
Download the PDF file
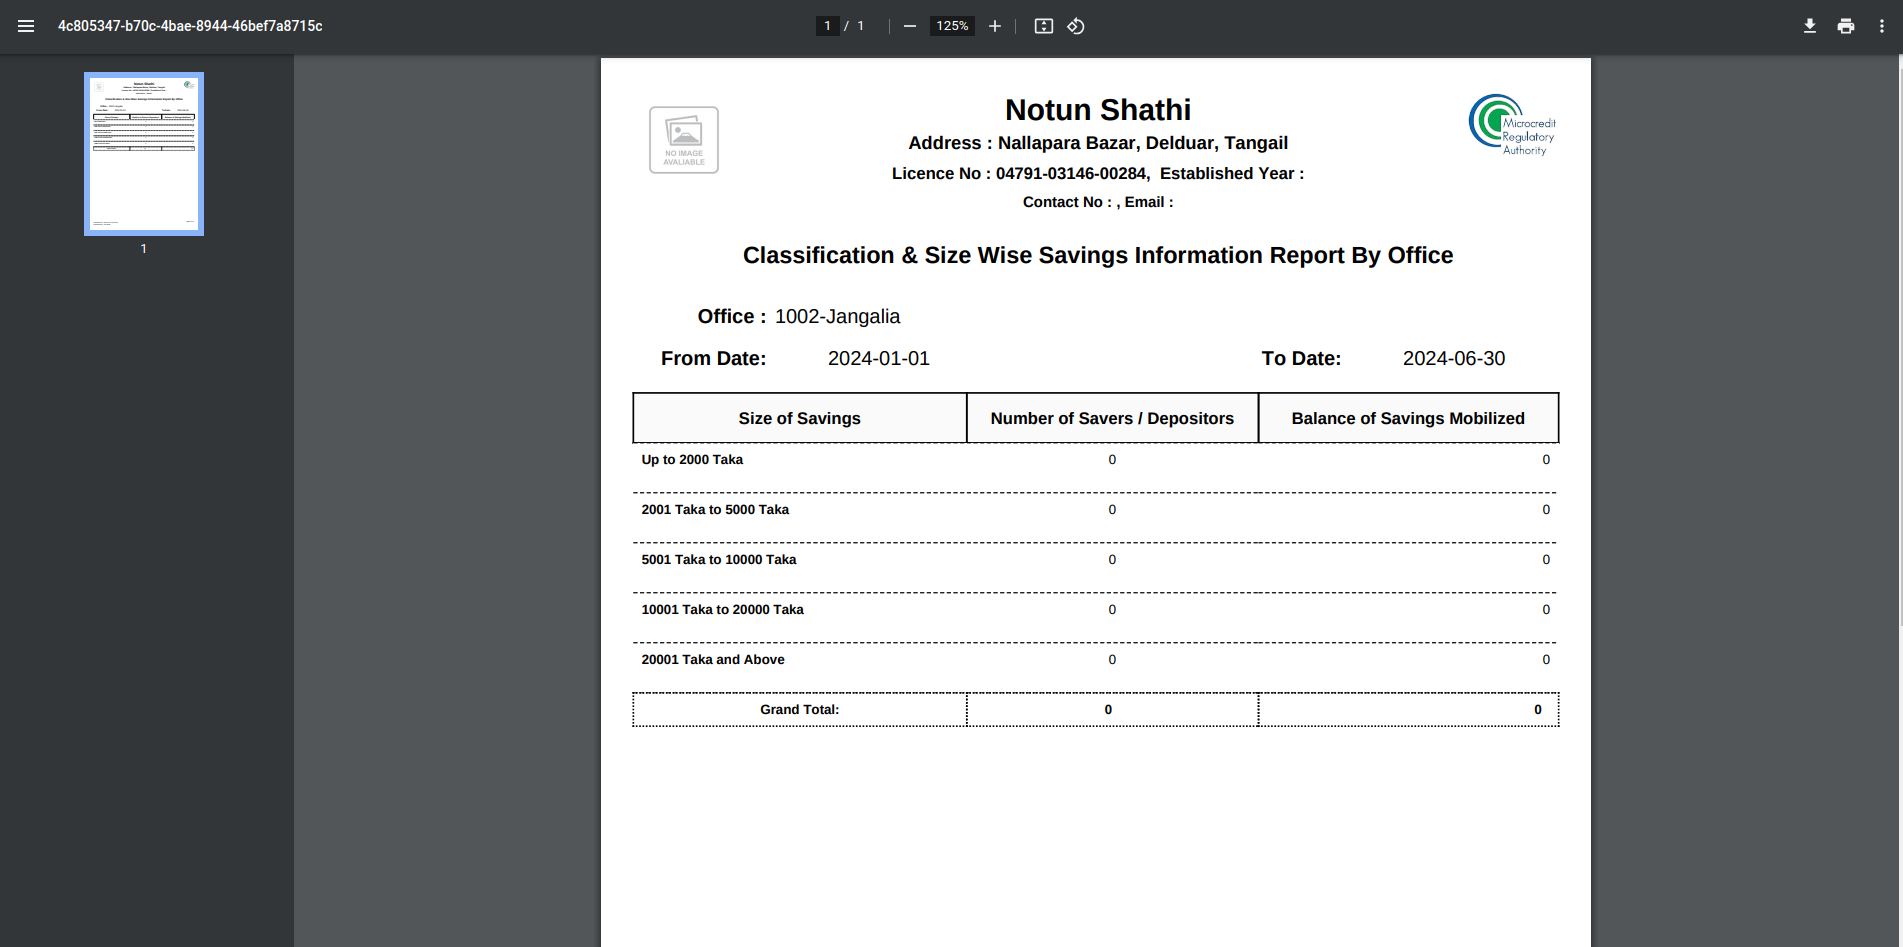click(1809, 26)
